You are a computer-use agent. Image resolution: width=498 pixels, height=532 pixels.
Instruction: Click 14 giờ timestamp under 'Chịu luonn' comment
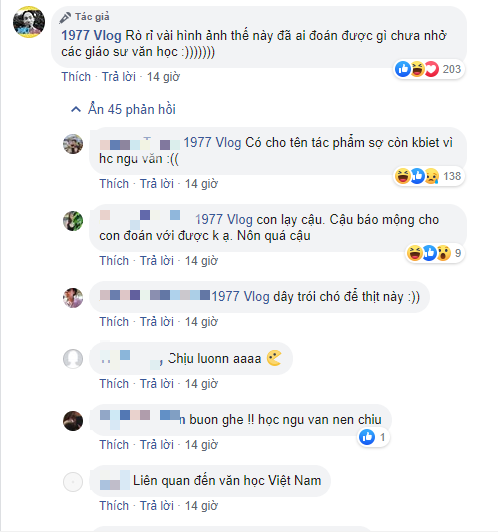point(201,384)
